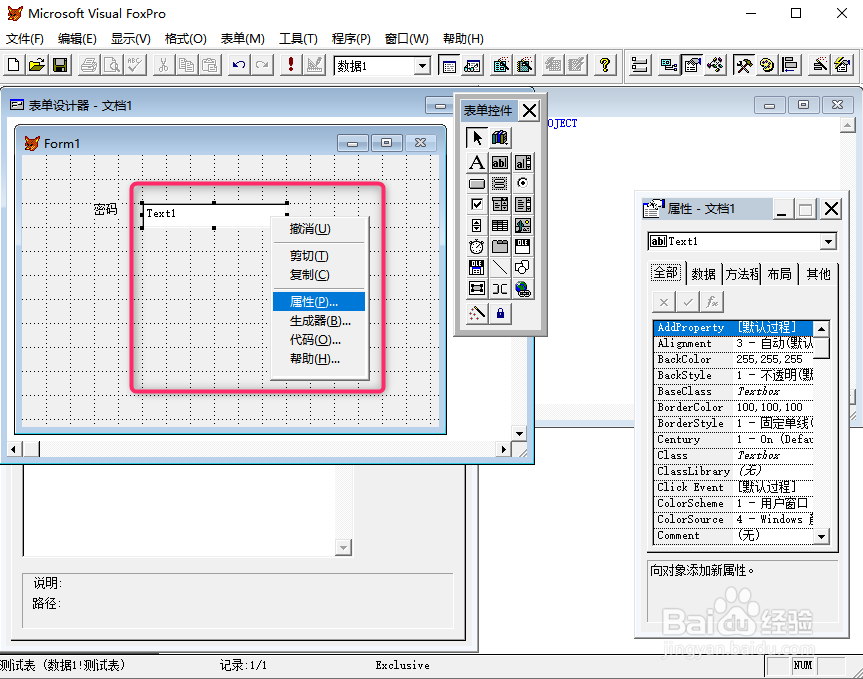Save the form with the floppy icon

coord(59,65)
